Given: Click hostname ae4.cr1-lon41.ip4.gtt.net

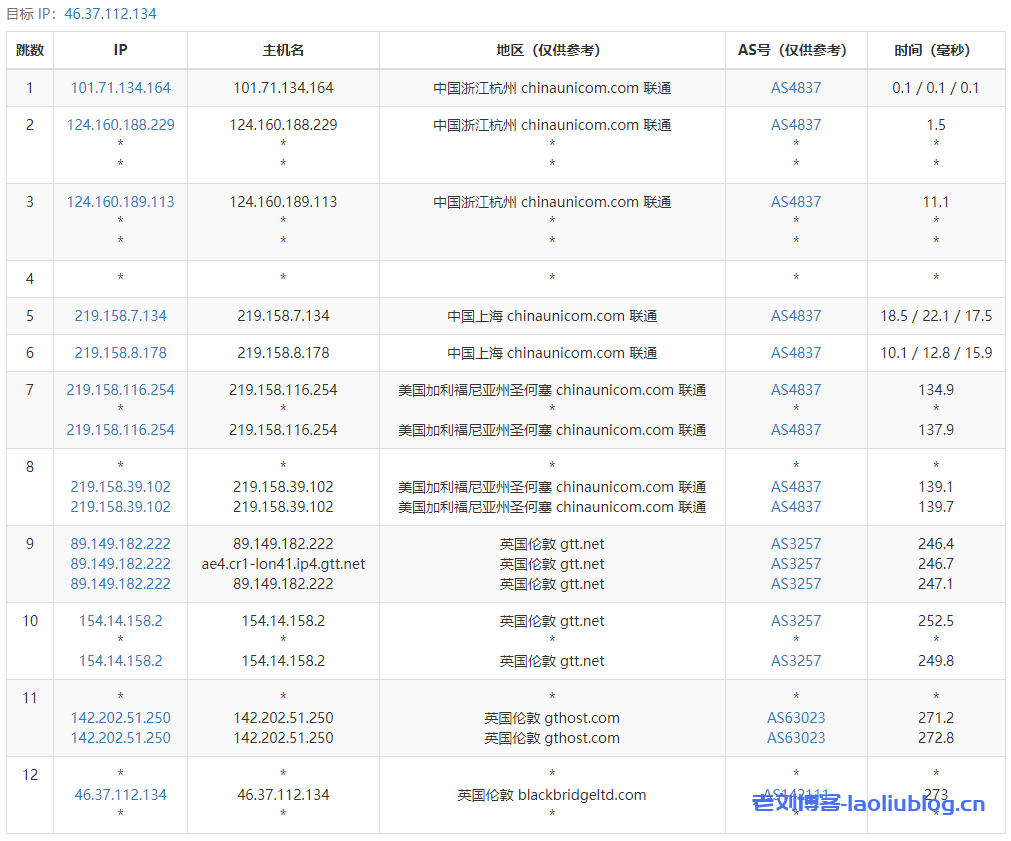Looking at the screenshot, I should 283,564.
